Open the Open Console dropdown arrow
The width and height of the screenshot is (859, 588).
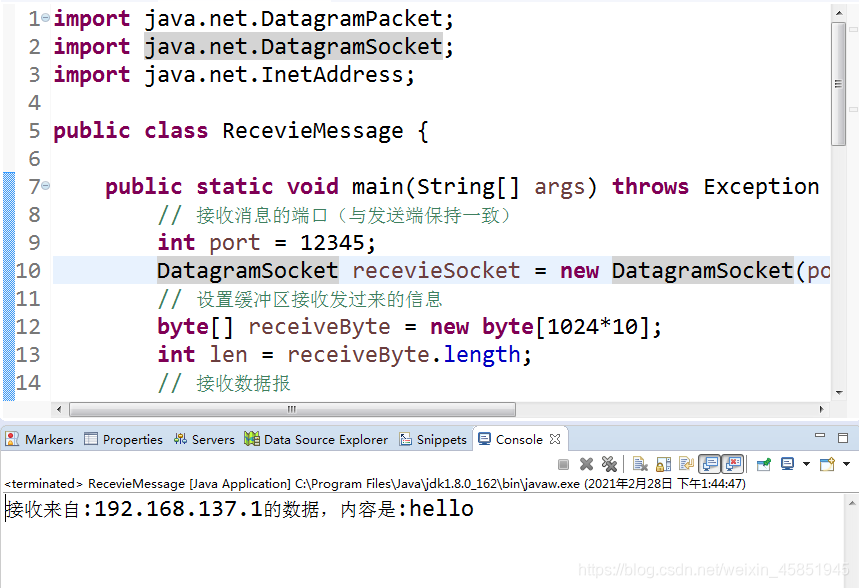(846, 464)
